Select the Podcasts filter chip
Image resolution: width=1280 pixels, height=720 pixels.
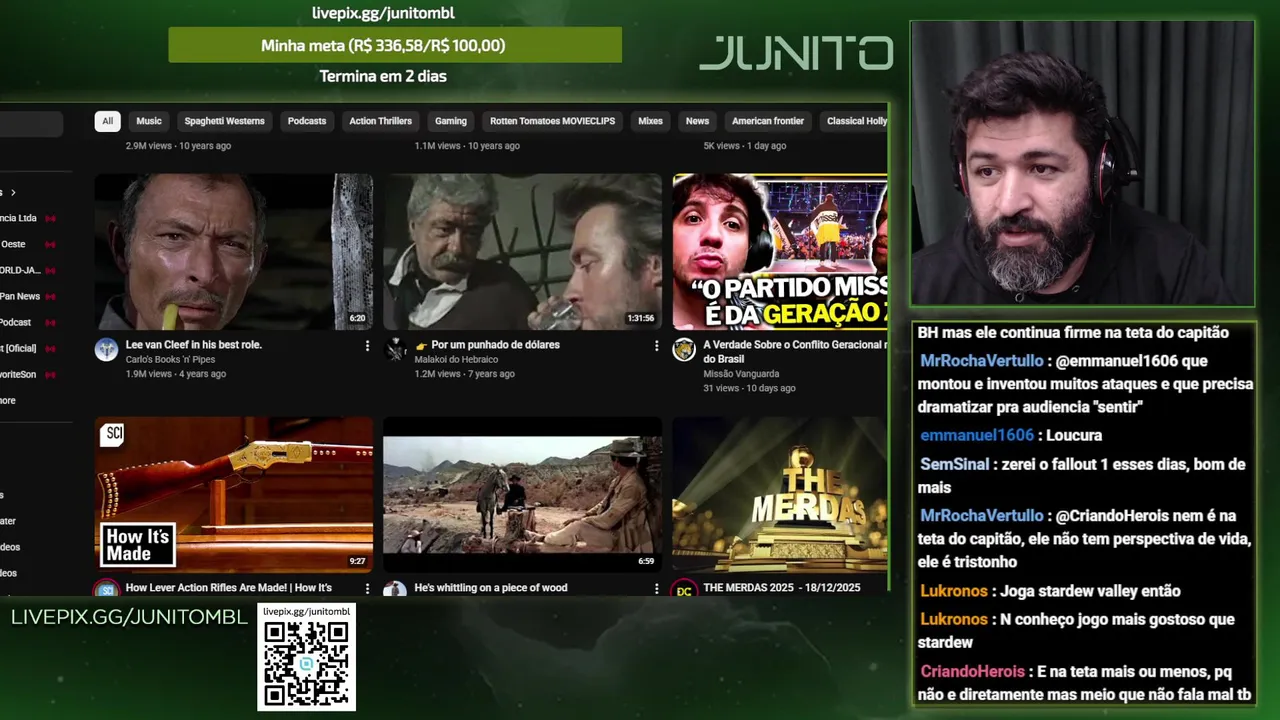pos(307,121)
